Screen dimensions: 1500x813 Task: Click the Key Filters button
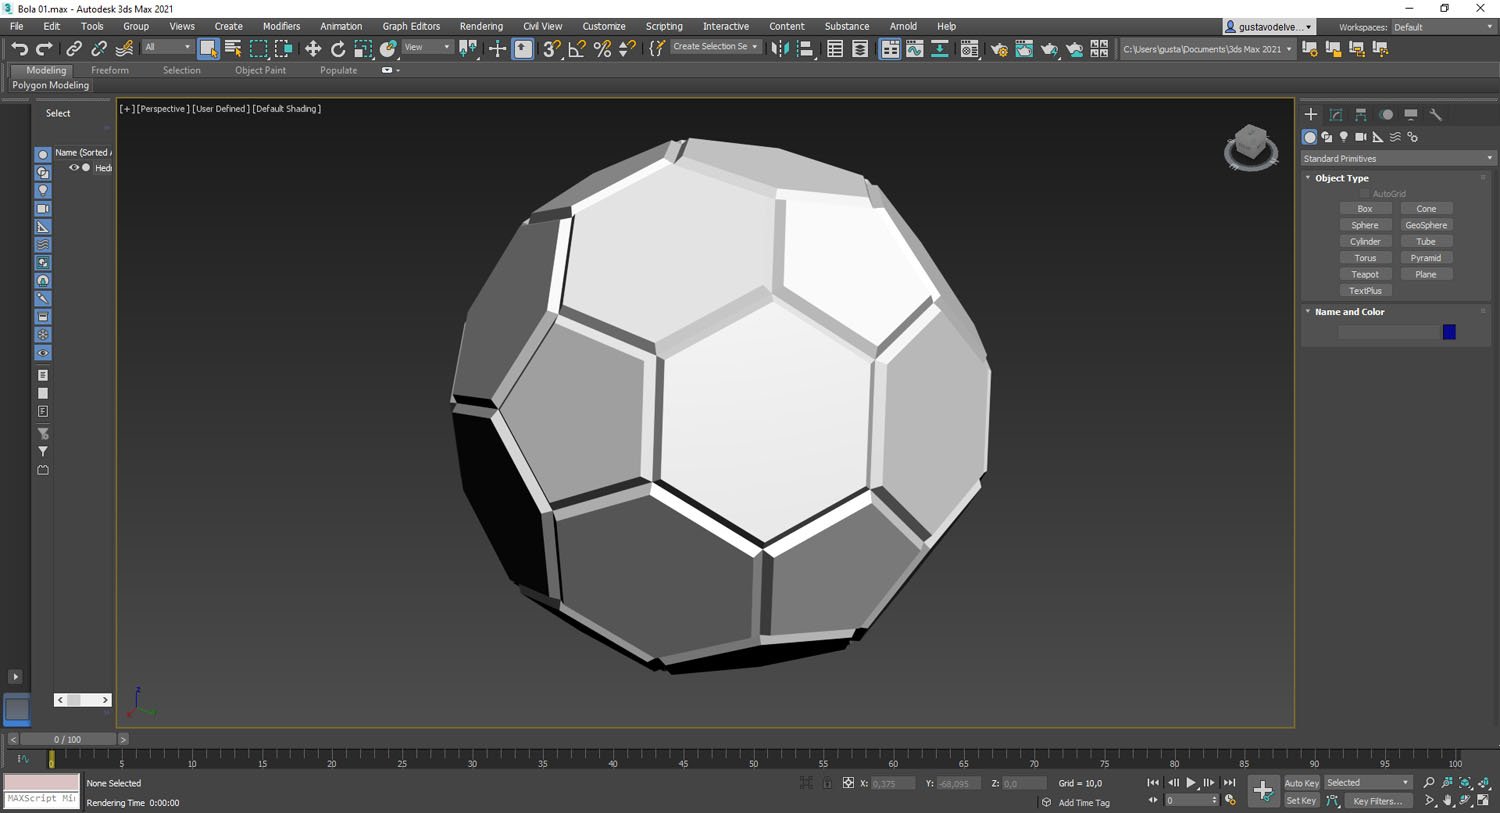point(1377,801)
